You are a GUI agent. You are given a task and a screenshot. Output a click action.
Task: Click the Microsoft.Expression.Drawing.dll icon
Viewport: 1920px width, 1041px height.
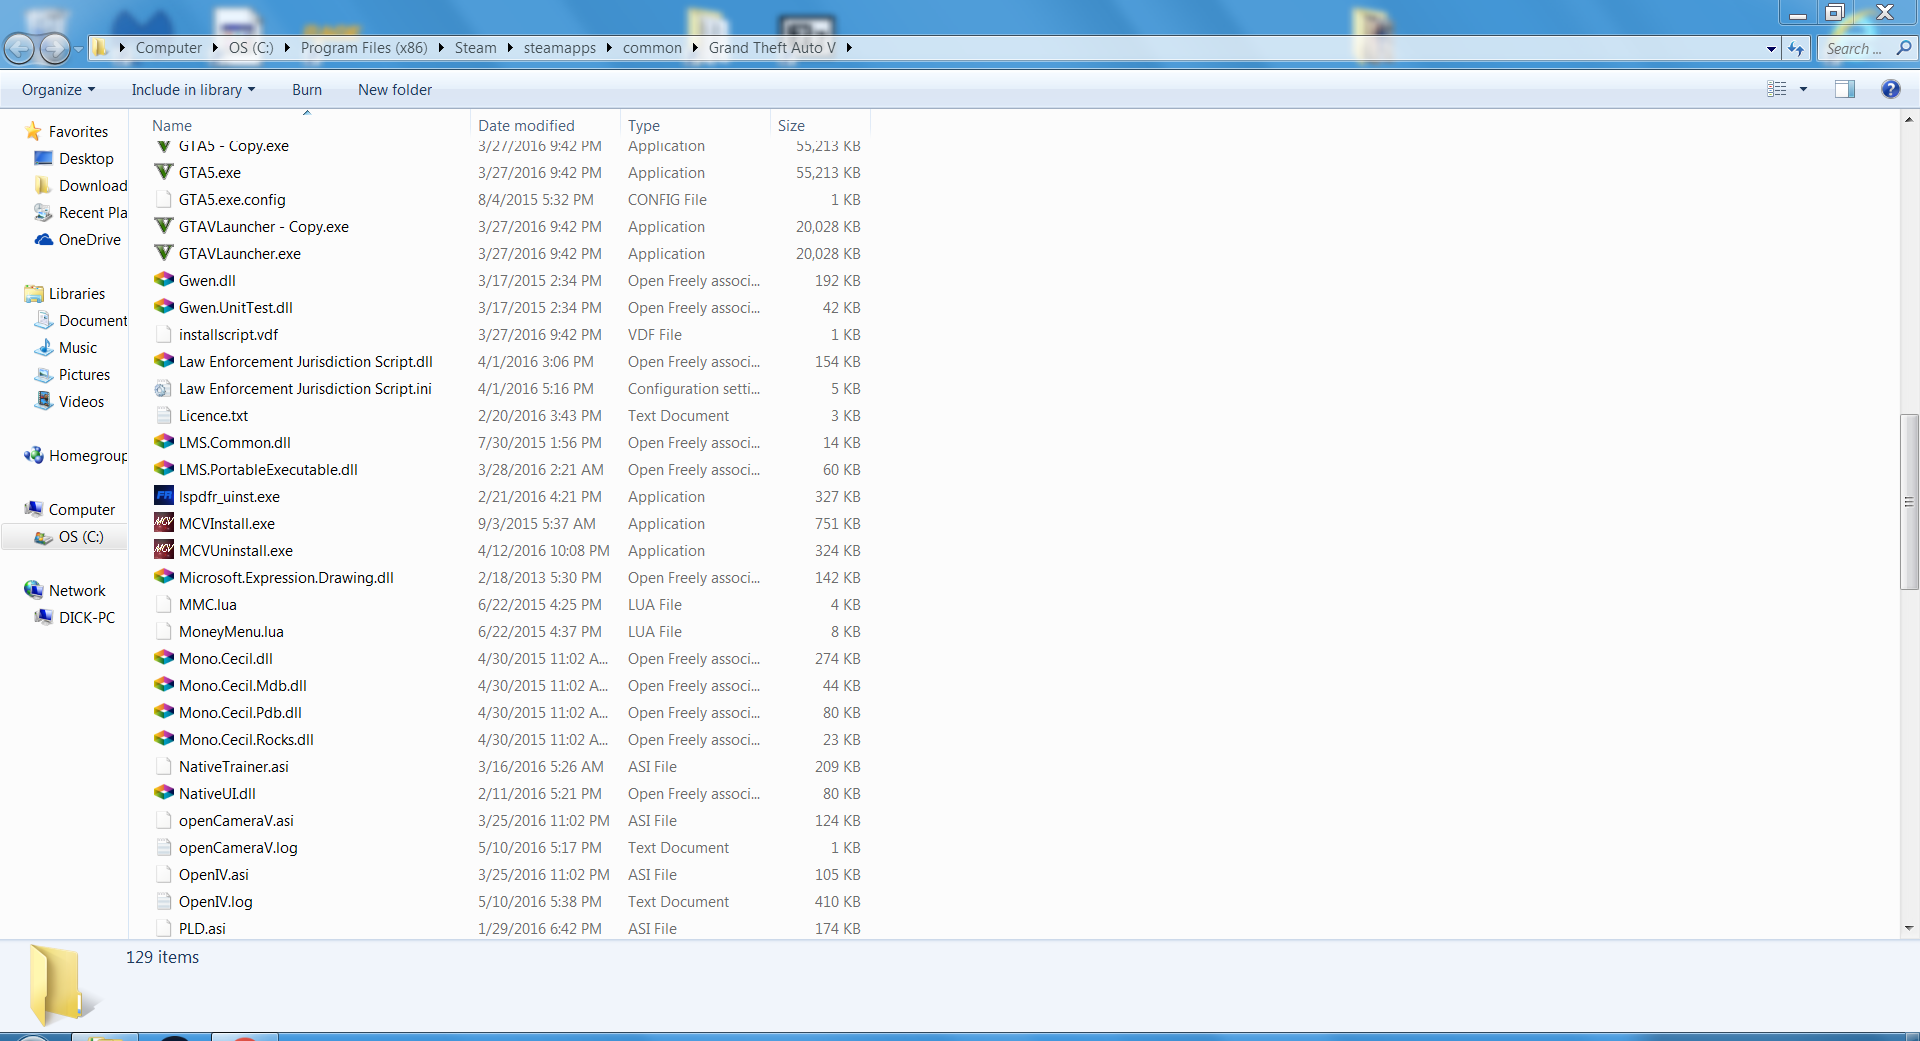(164, 577)
